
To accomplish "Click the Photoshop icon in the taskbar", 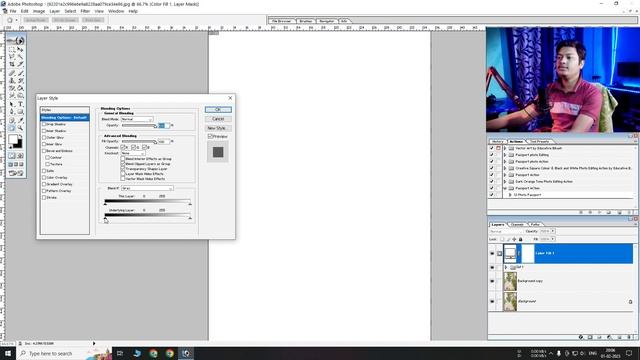I will tap(186, 353).
